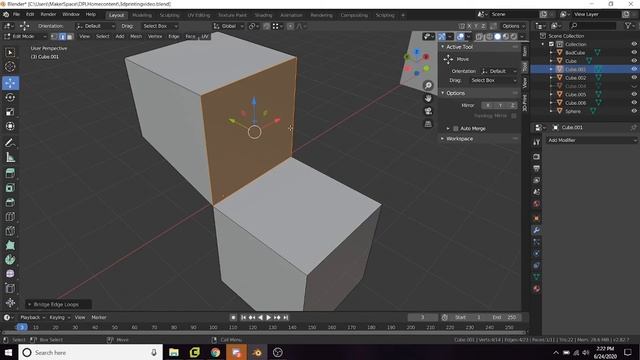Expand the Bridge Edge Loops operator panel
Image resolution: width=640 pixels, height=360 pixels.
(29, 304)
